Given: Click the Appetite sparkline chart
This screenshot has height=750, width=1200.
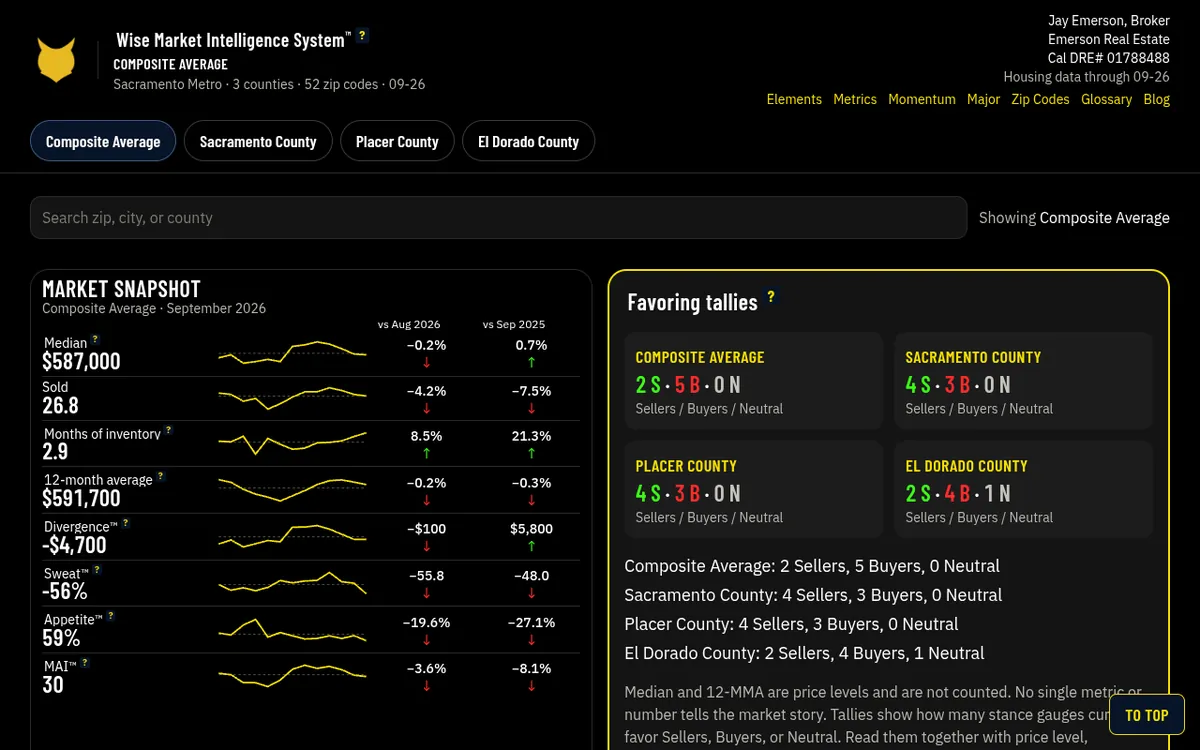Looking at the screenshot, I should 292,628.
